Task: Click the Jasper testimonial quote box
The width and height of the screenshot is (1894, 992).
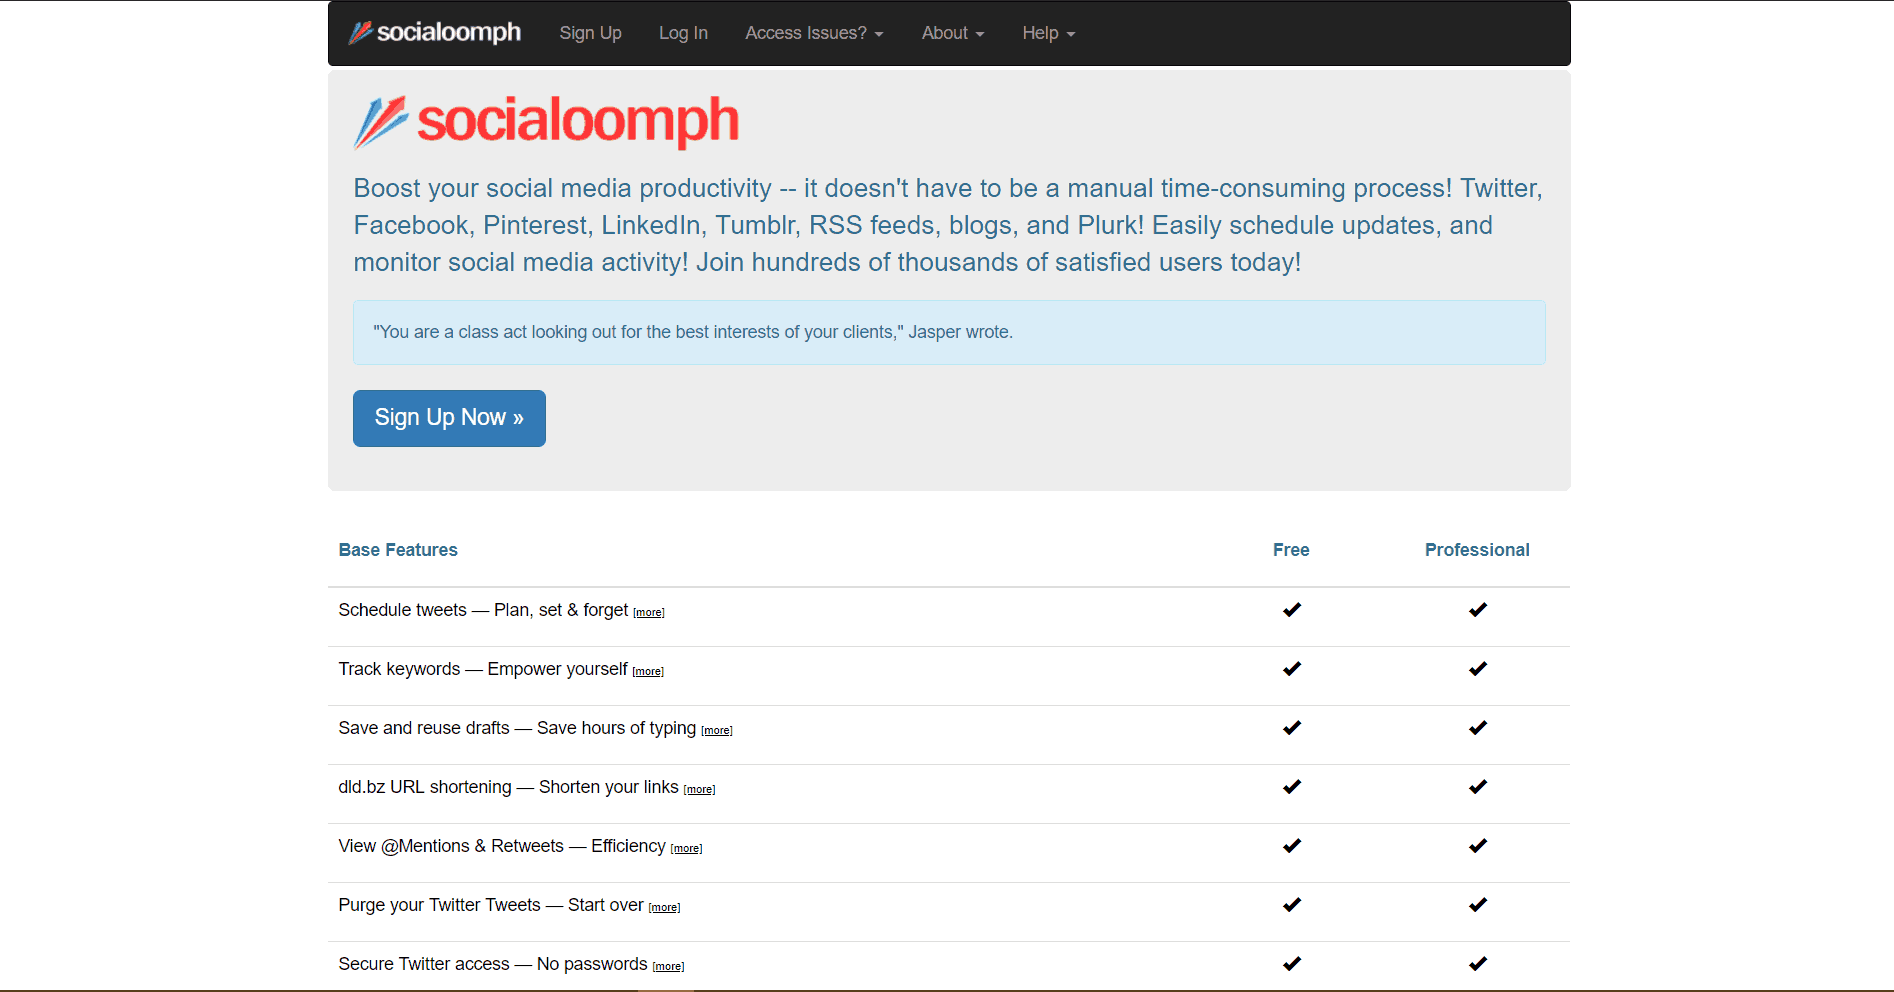Action: click(949, 332)
